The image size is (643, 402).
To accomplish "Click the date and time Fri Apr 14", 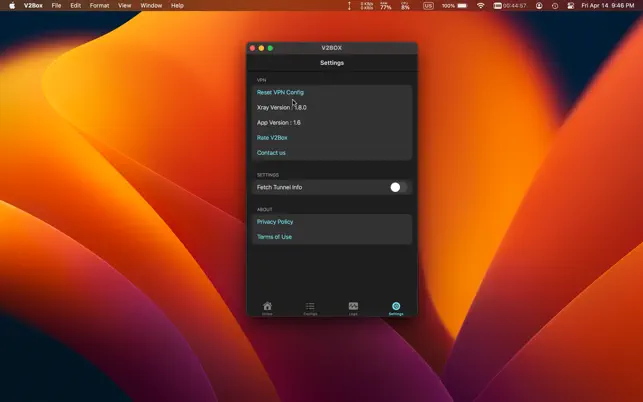I will (x=608, y=6).
